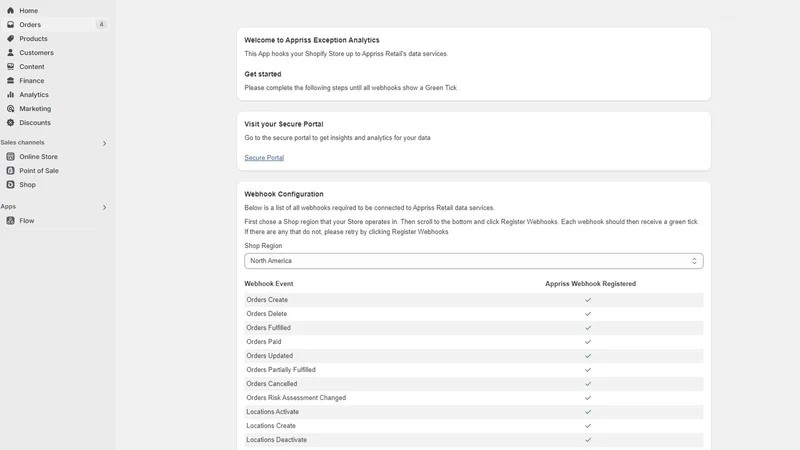Click the Orders inbox icon
800x450 pixels.
point(10,24)
